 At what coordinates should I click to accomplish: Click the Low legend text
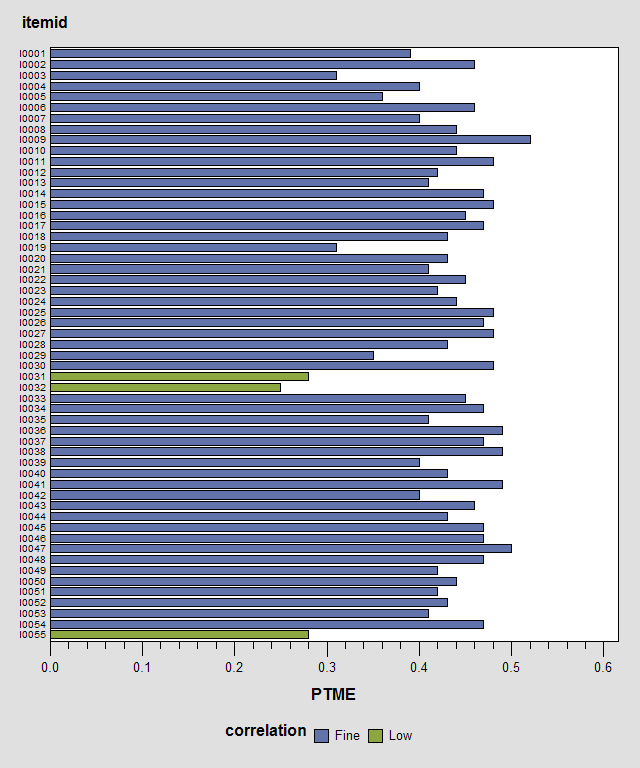pos(401,736)
